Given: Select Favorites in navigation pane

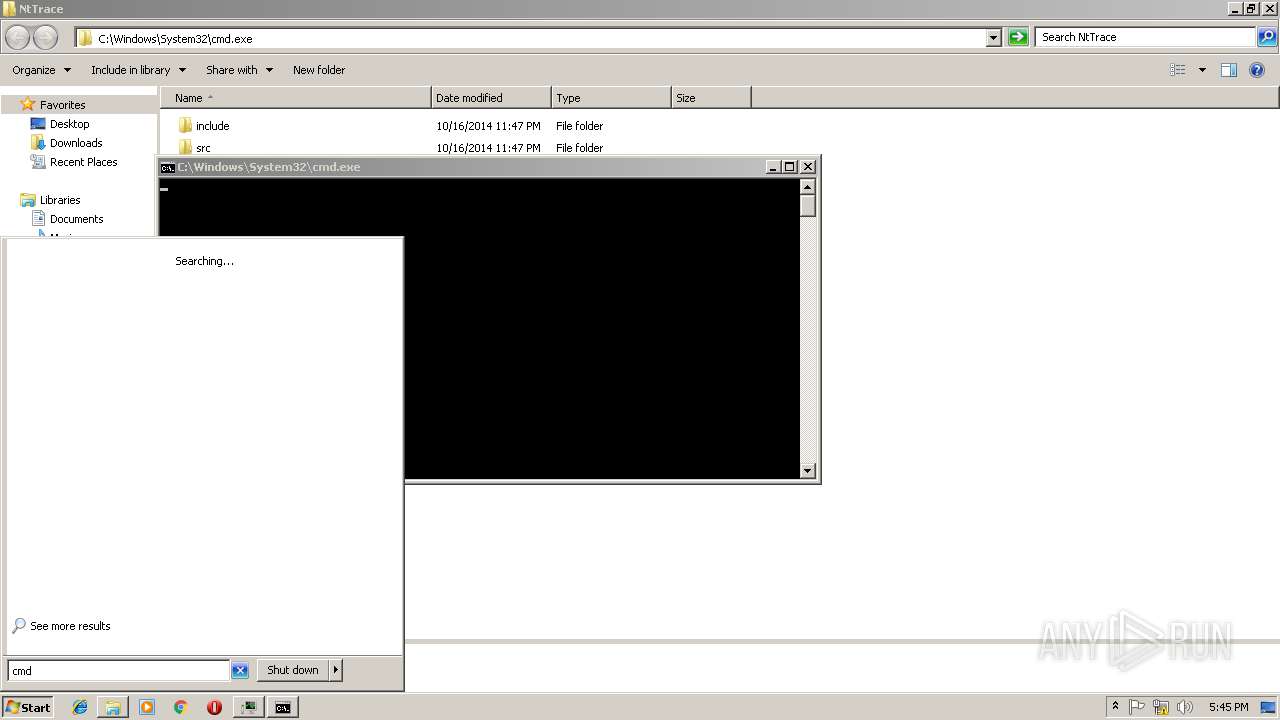Looking at the screenshot, I should [62, 105].
